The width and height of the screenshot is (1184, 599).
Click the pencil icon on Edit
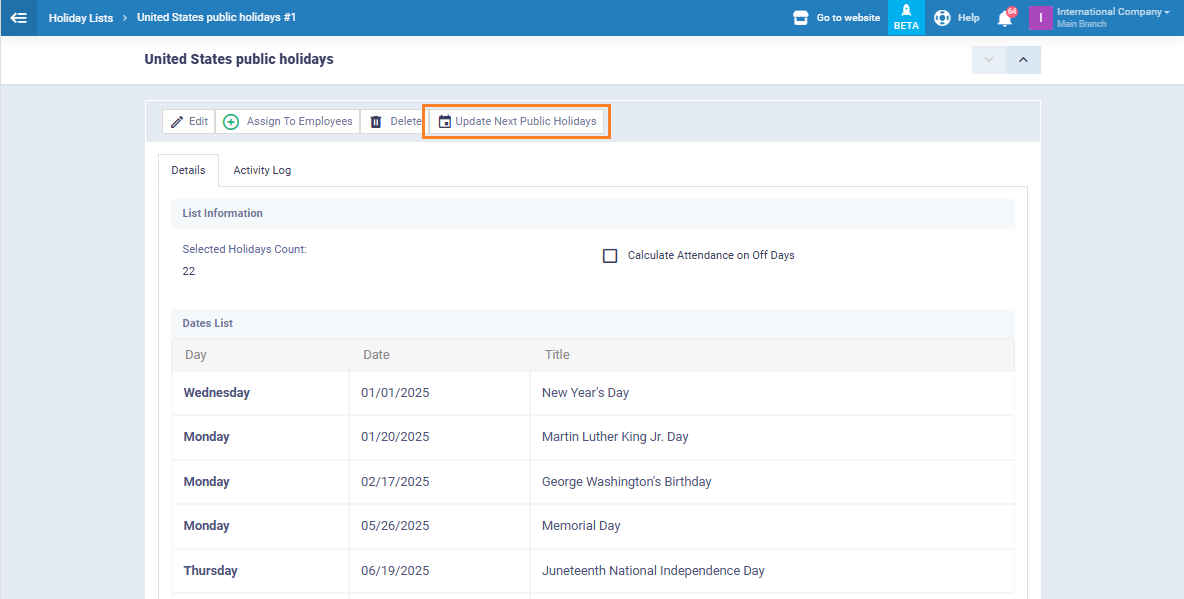click(x=177, y=122)
